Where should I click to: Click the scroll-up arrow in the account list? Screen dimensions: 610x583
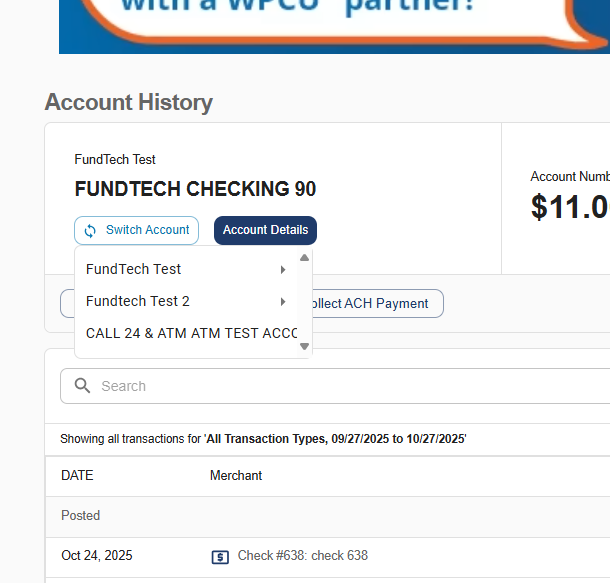click(304, 257)
